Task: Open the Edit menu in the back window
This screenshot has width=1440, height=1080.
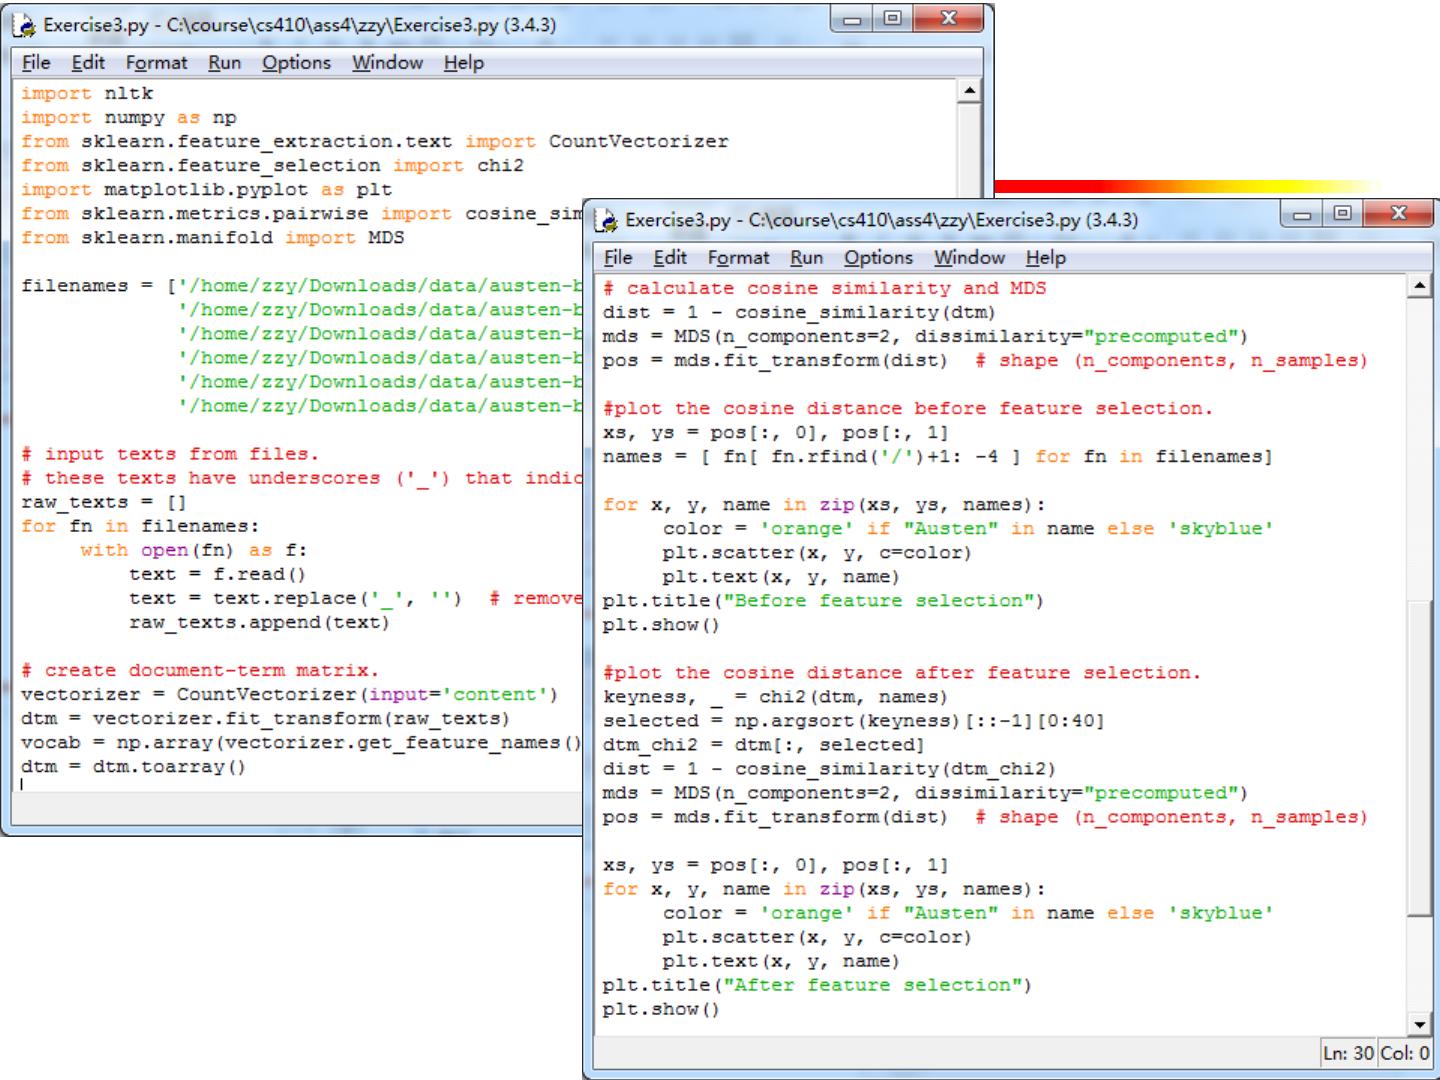Action: (x=88, y=63)
